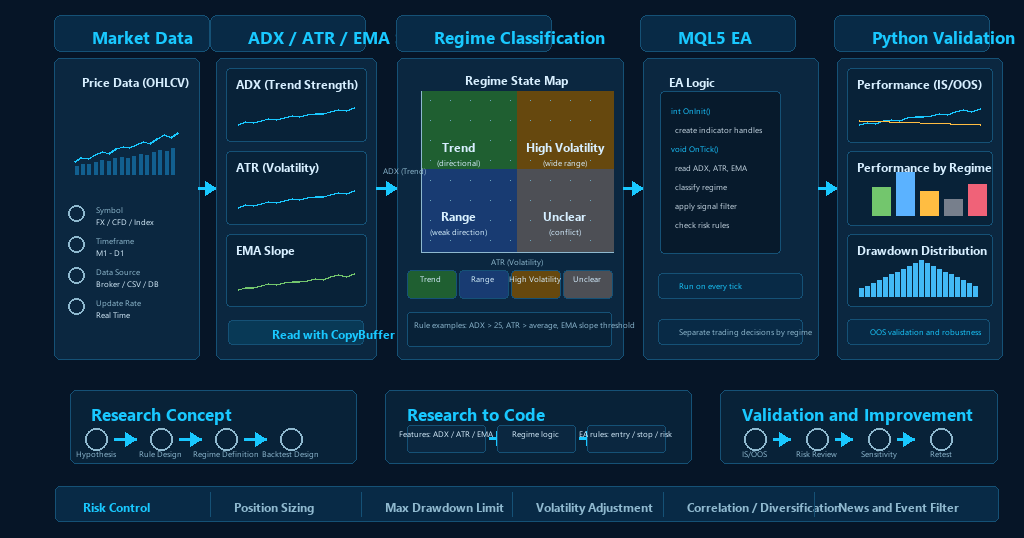The width and height of the screenshot is (1024, 538).
Task: Click the blue Range legend chip
Action: point(484,285)
